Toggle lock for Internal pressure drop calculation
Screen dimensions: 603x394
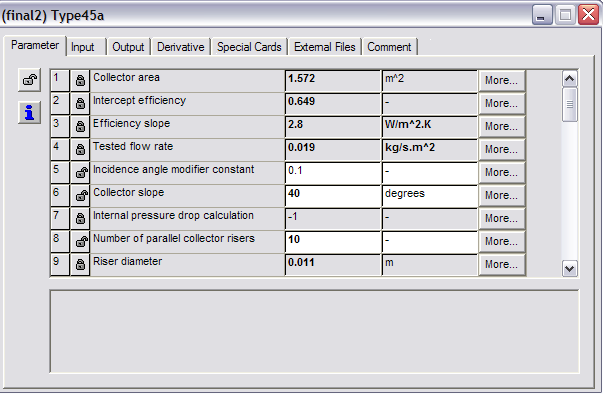pyautogui.click(x=80, y=219)
